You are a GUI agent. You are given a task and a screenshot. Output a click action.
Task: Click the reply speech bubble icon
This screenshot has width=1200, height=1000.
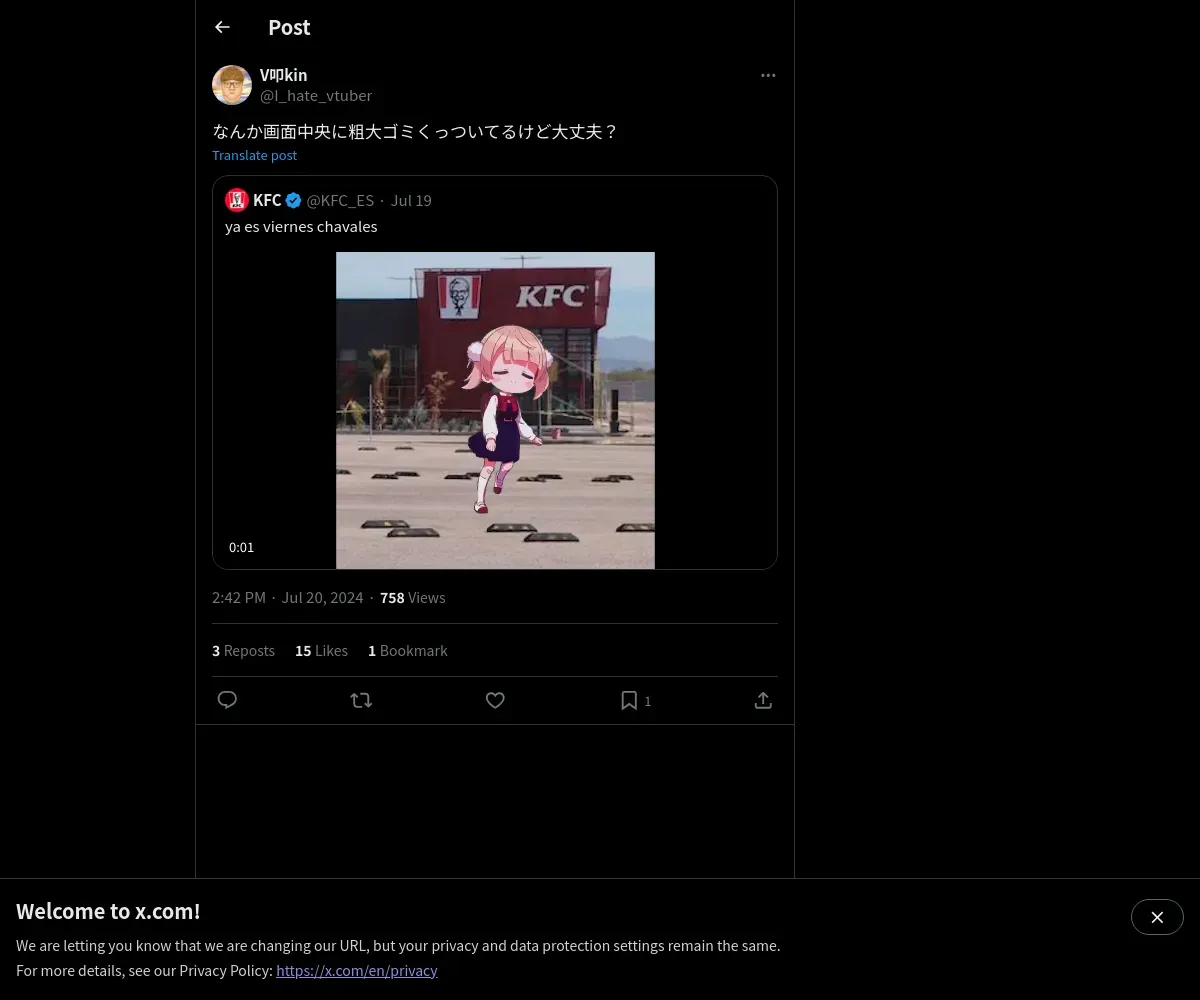click(227, 700)
